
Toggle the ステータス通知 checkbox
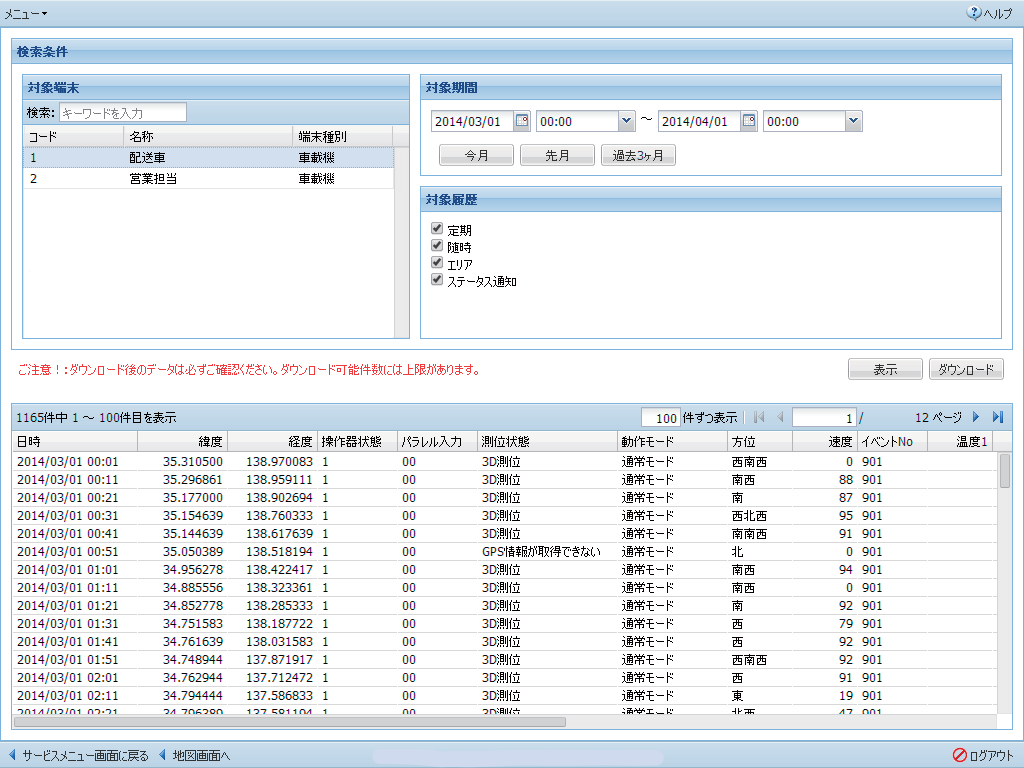click(x=437, y=279)
